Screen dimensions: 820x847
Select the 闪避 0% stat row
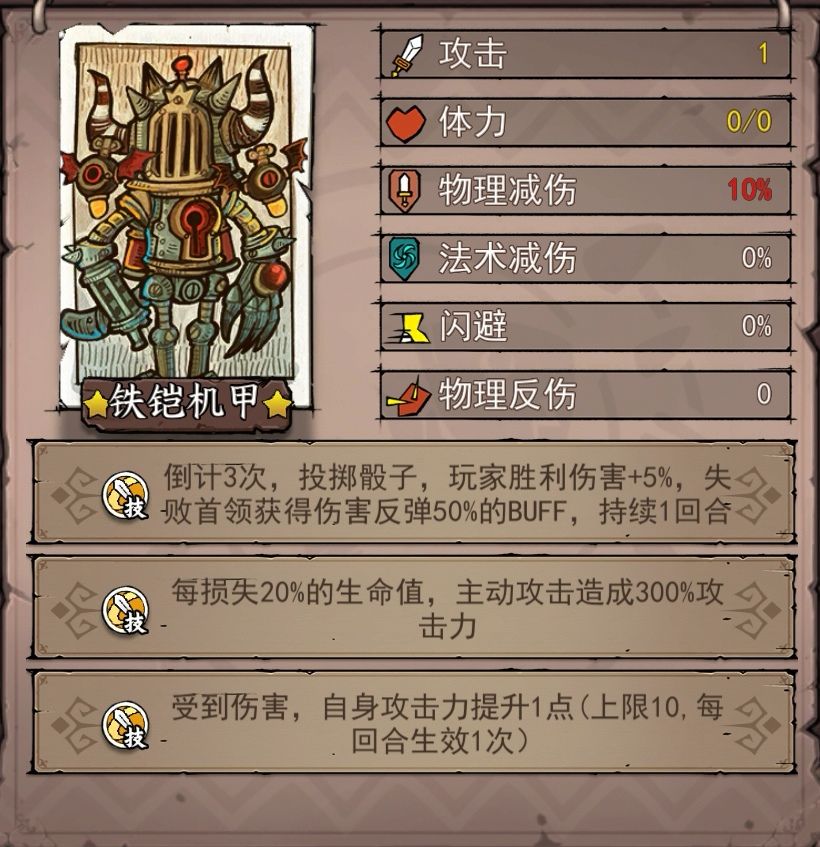[586, 327]
